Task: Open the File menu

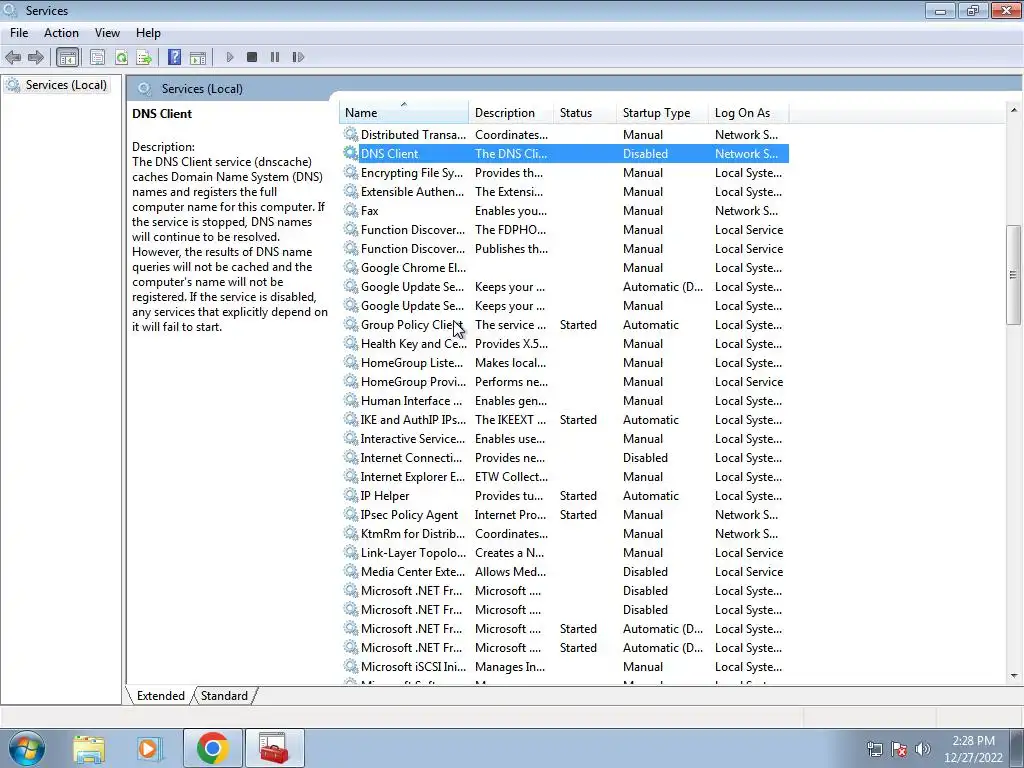Action: pyautogui.click(x=19, y=33)
